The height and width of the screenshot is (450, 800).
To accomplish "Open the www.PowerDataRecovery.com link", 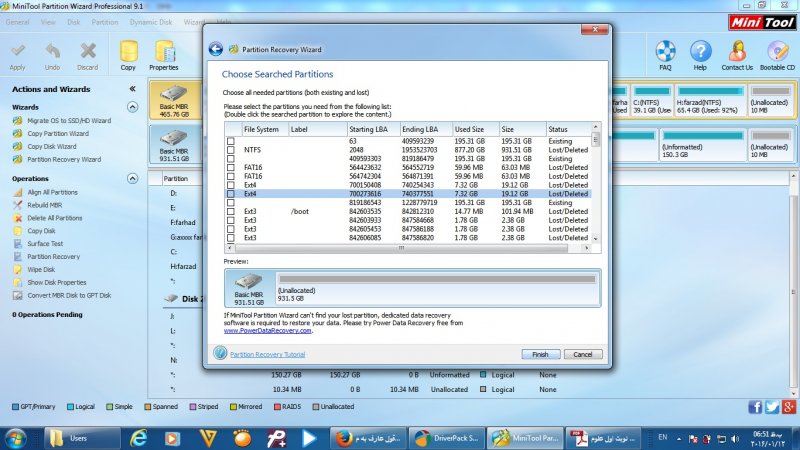I will pyautogui.click(x=267, y=330).
